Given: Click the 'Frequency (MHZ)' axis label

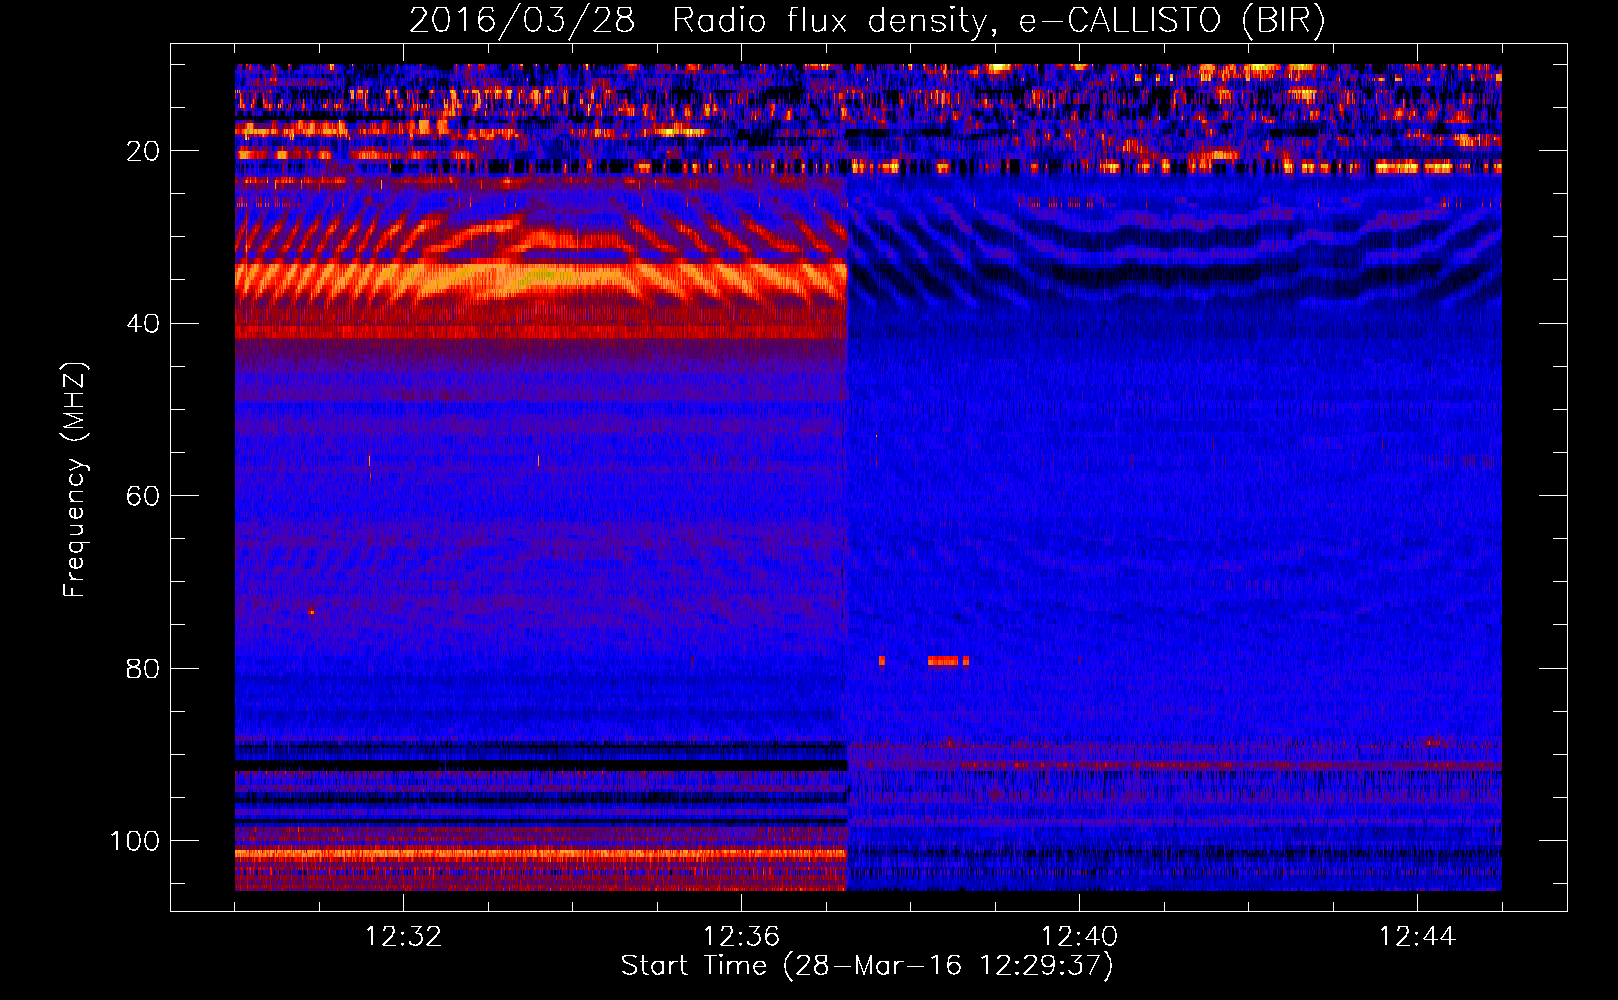Looking at the screenshot, I should point(75,480).
